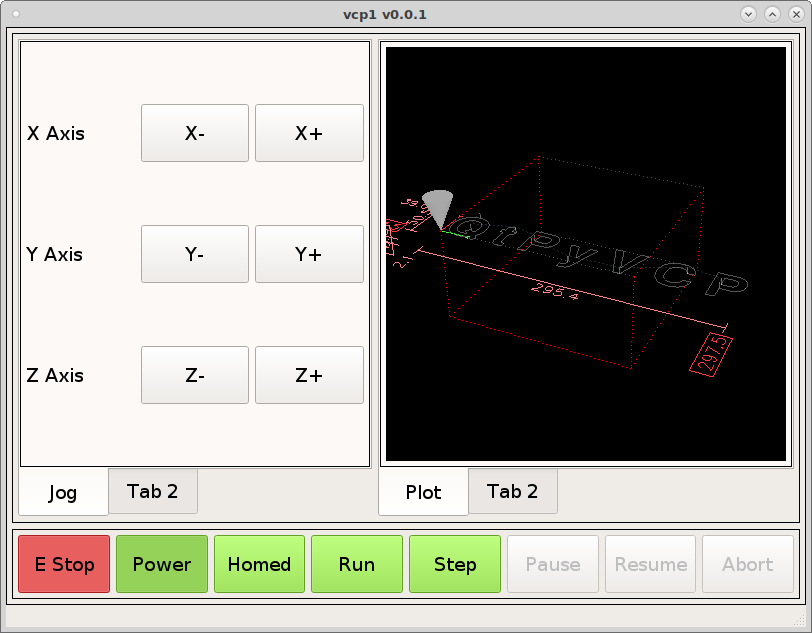This screenshot has height=633, width=812.
Task: Click the Y+ jog button
Action: tap(309, 254)
